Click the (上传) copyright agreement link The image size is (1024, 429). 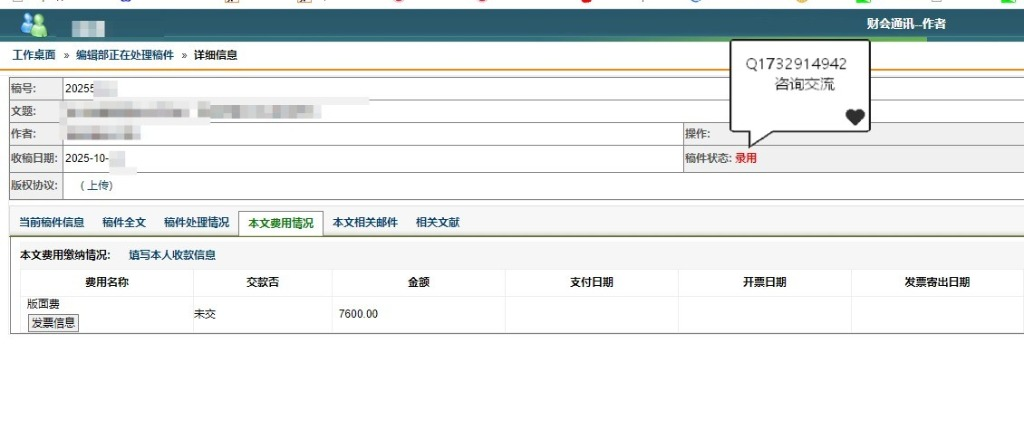[96, 185]
